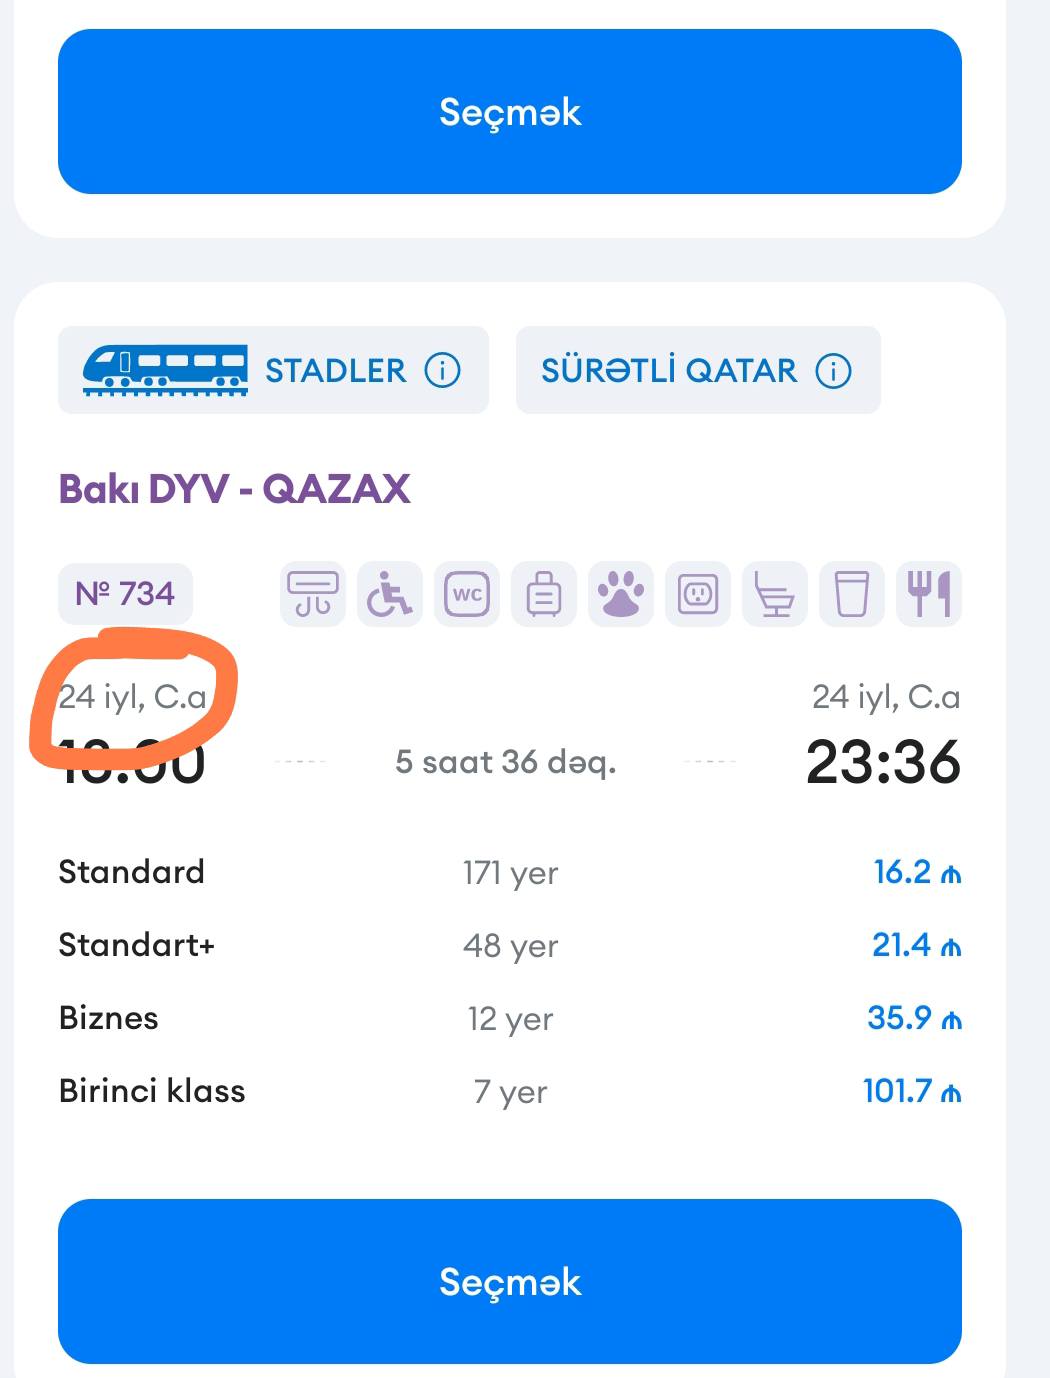Image resolution: width=1050 pixels, height=1378 pixels.
Task: Click the pet paw amenity icon
Action: point(621,594)
